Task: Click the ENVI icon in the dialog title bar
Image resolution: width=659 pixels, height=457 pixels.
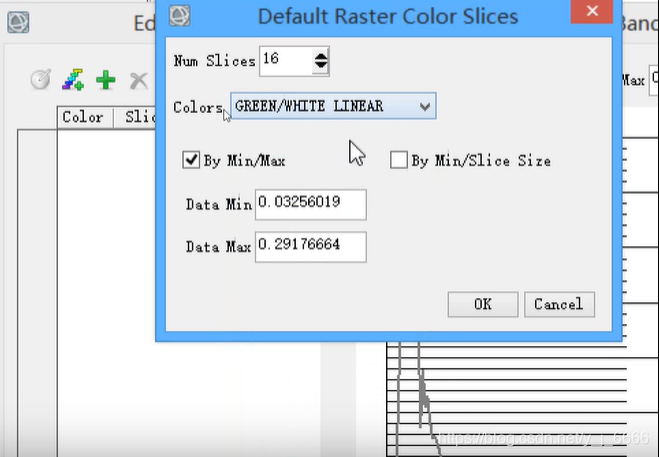Action: pos(179,16)
